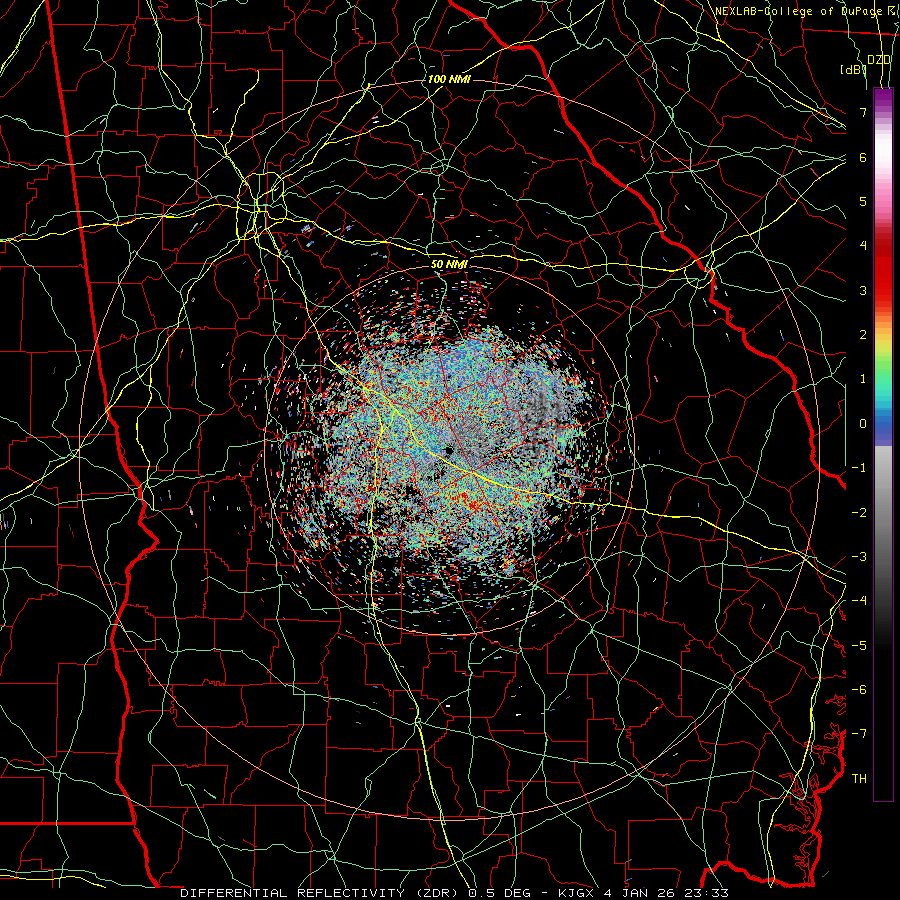This screenshot has height=900, width=900.
Task: Click the 6 dB legend value
Action: tap(863, 157)
